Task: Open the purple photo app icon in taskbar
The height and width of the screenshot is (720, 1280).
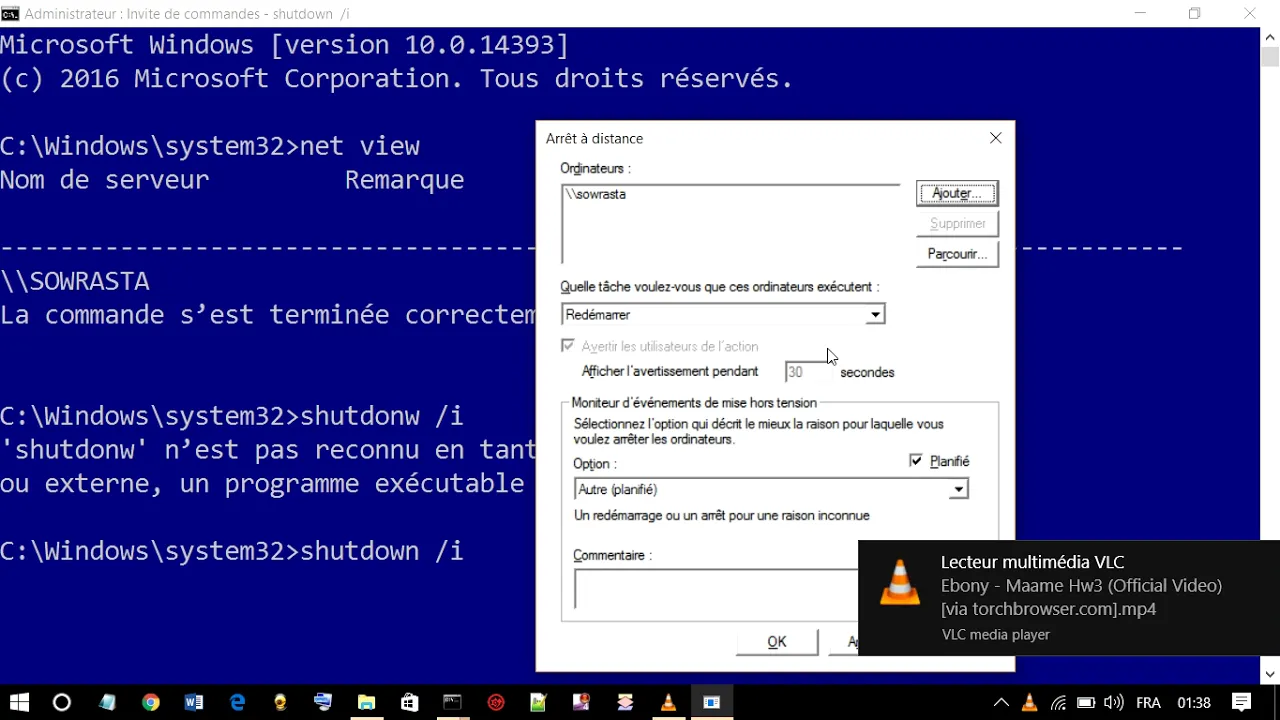Action: (x=582, y=703)
